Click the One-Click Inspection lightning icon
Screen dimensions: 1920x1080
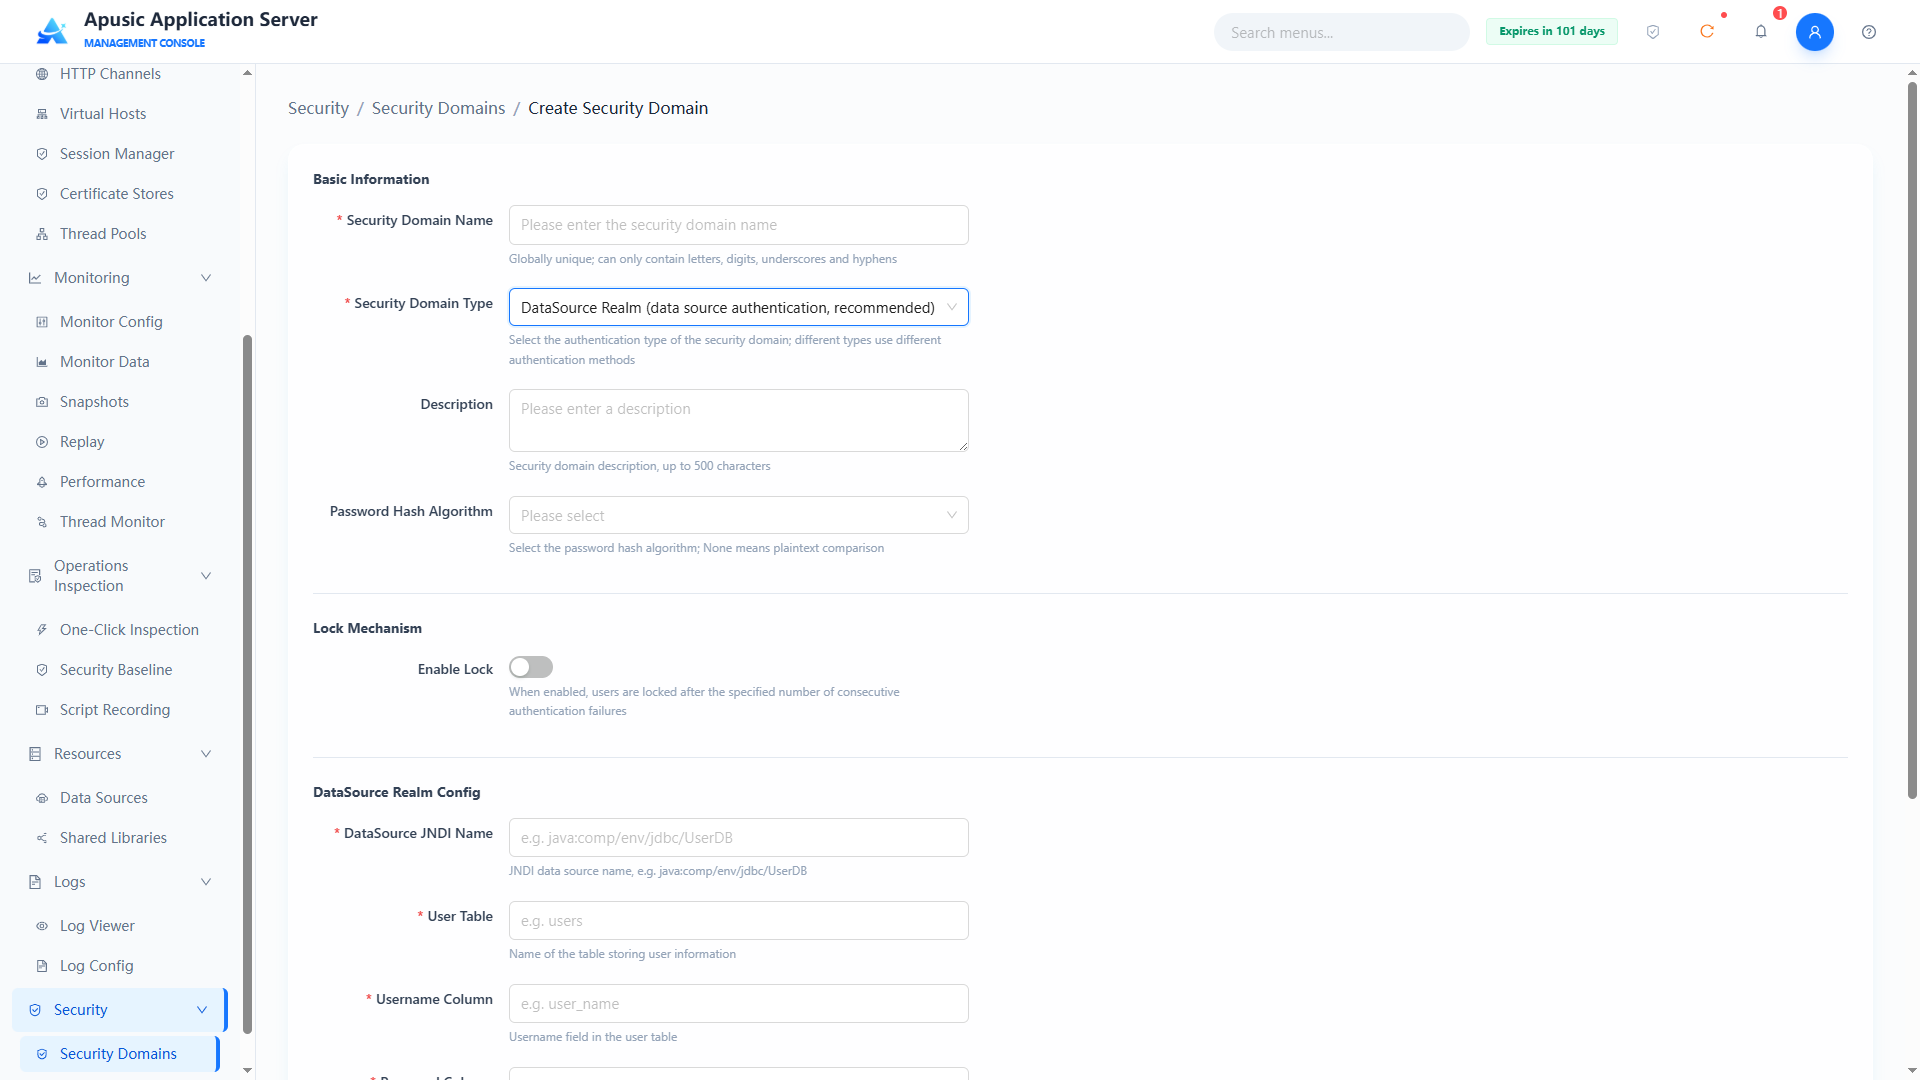pos(42,630)
